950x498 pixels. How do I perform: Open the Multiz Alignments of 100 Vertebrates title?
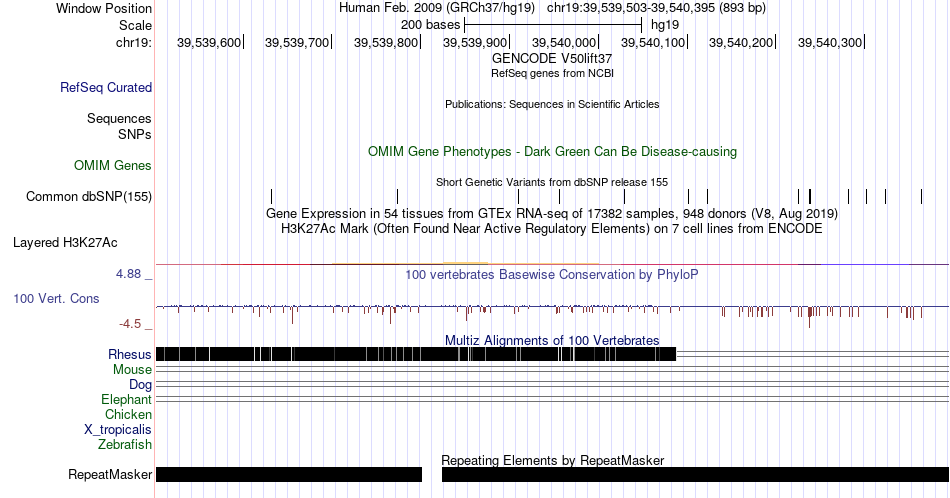[552, 340]
